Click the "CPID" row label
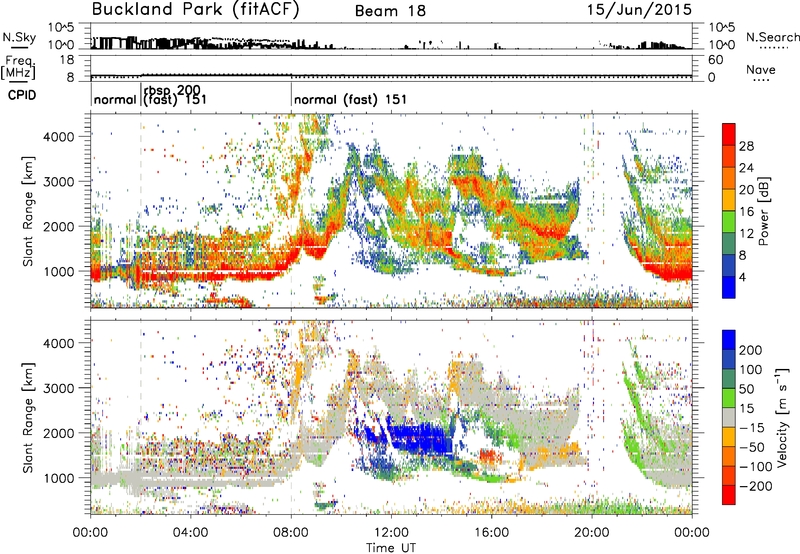800x554 pixels. click(x=22, y=95)
